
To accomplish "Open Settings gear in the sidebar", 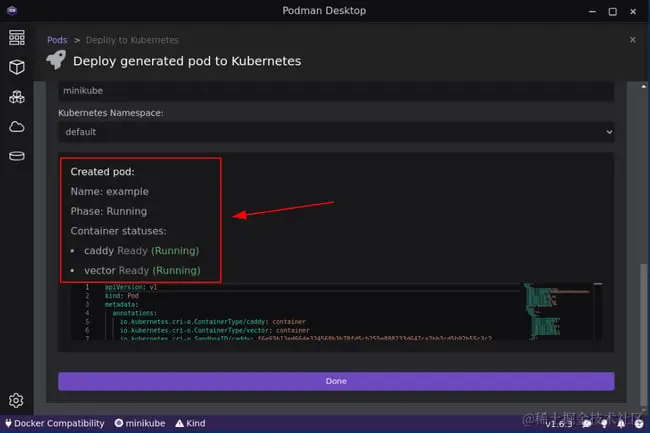I will (16, 400).
